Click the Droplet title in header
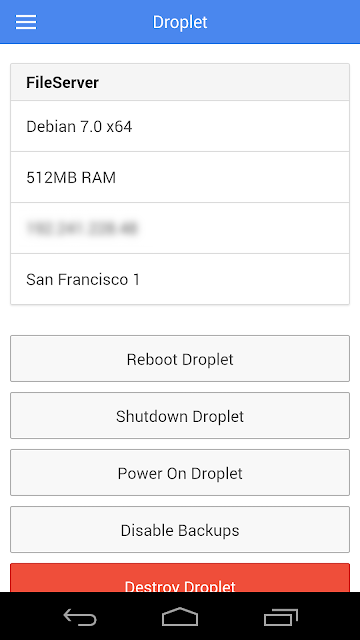This screenshot has width=360, height=640. click(x=180, y=22)
